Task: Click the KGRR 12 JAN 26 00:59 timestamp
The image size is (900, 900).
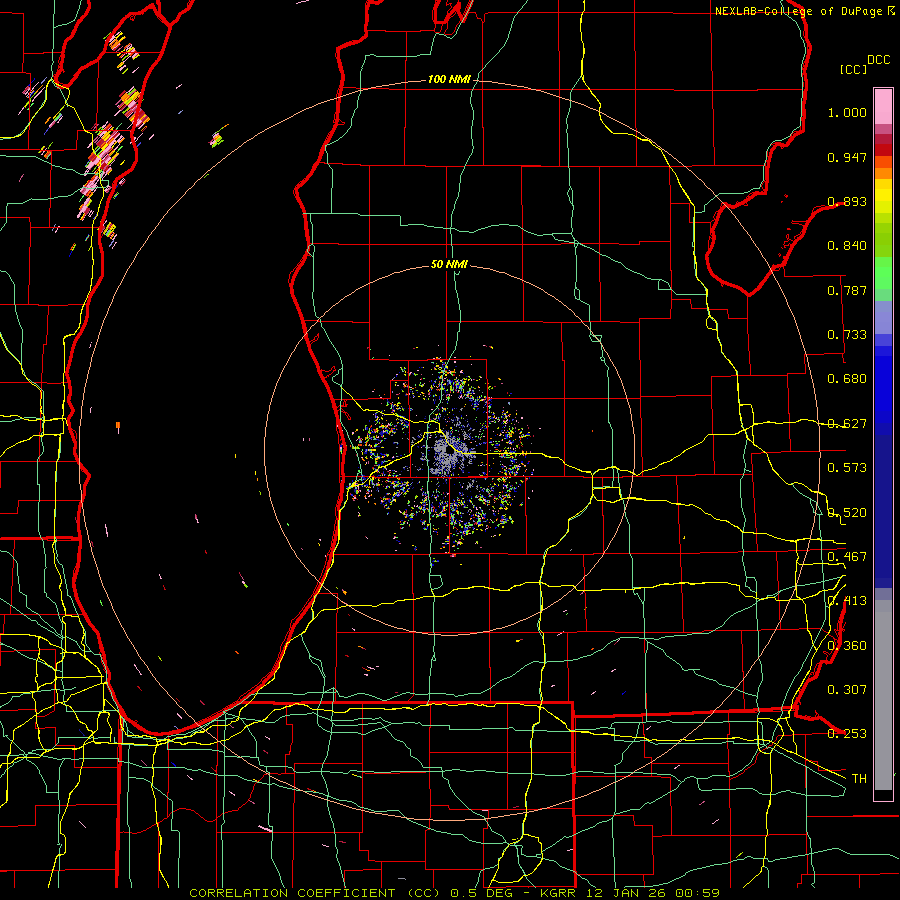Action: click(x=630, y=893)
